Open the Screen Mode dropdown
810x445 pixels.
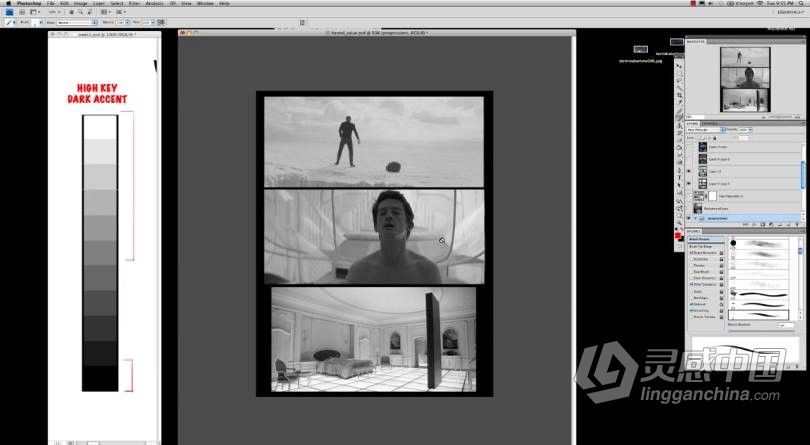click(122, 12)
